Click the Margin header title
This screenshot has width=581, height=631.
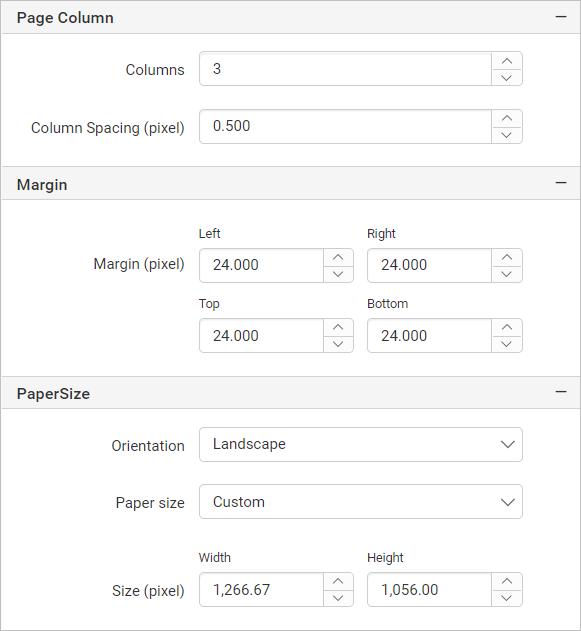click(42, 185)
